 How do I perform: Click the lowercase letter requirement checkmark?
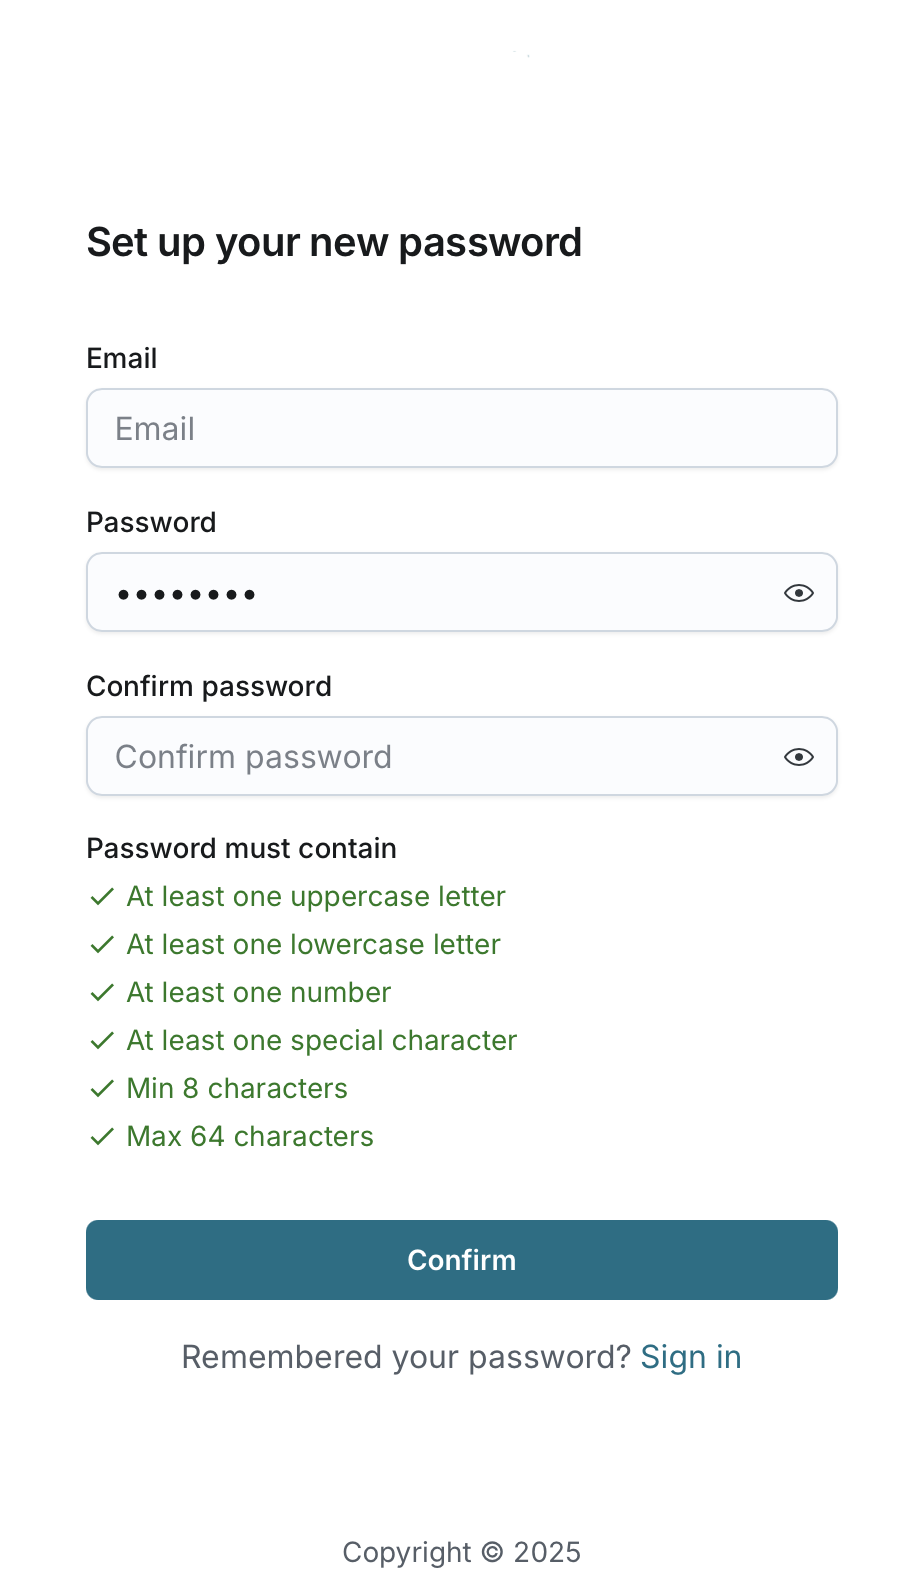click(x=102, y=945)
